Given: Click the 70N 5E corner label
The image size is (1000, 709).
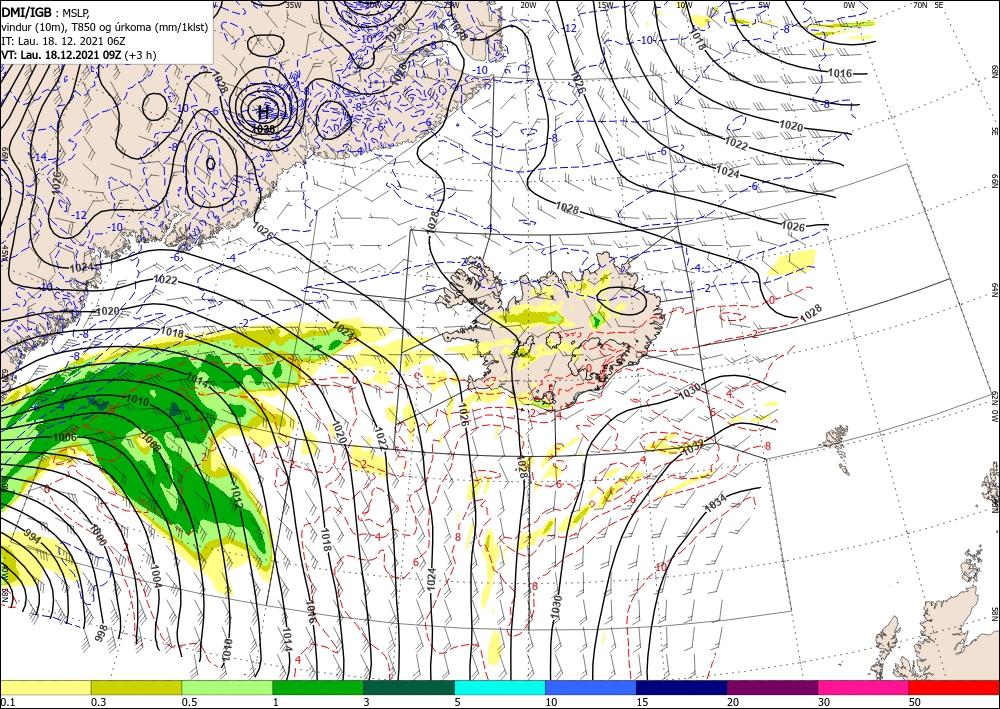Looking at the screenshot, I should pos(929,4).
